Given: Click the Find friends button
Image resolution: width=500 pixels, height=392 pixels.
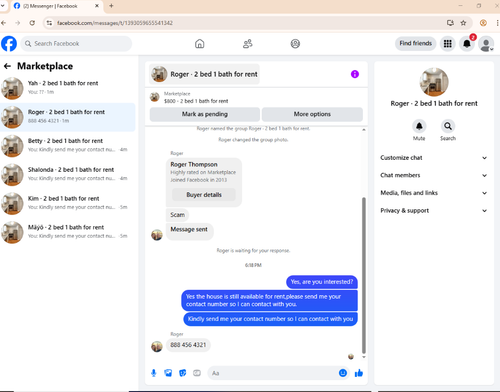Looking at the screenshot, I should point(416,43).
